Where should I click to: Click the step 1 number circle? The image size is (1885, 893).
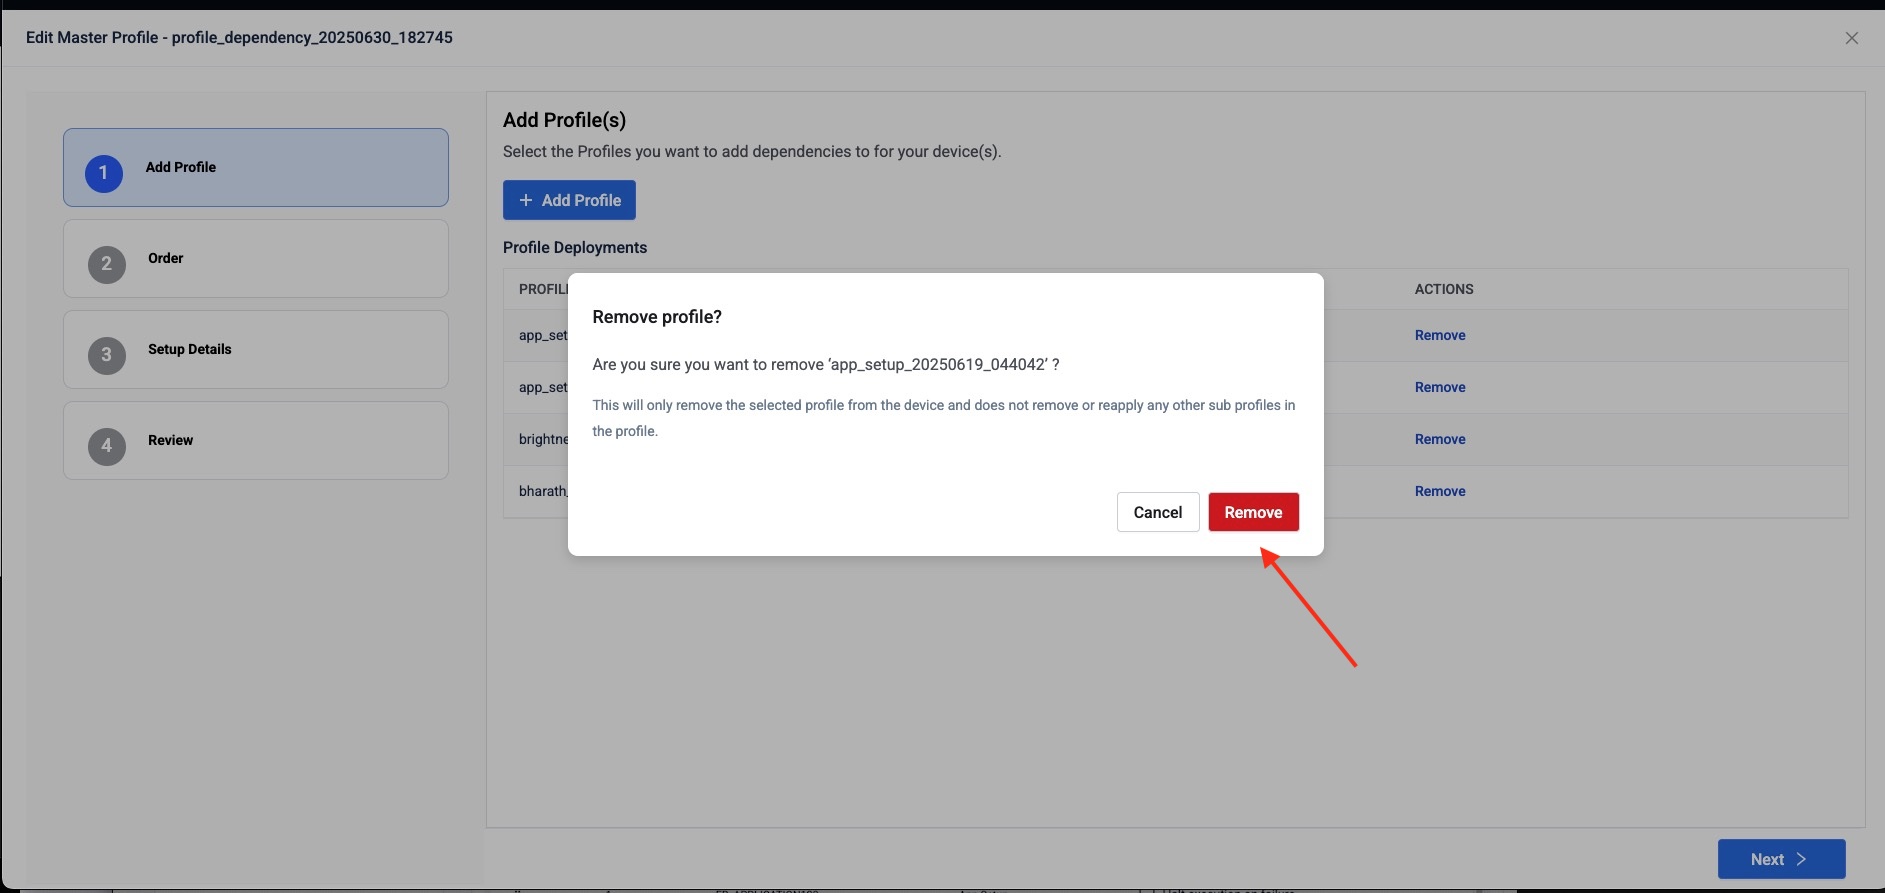click(x=104, y=173)
